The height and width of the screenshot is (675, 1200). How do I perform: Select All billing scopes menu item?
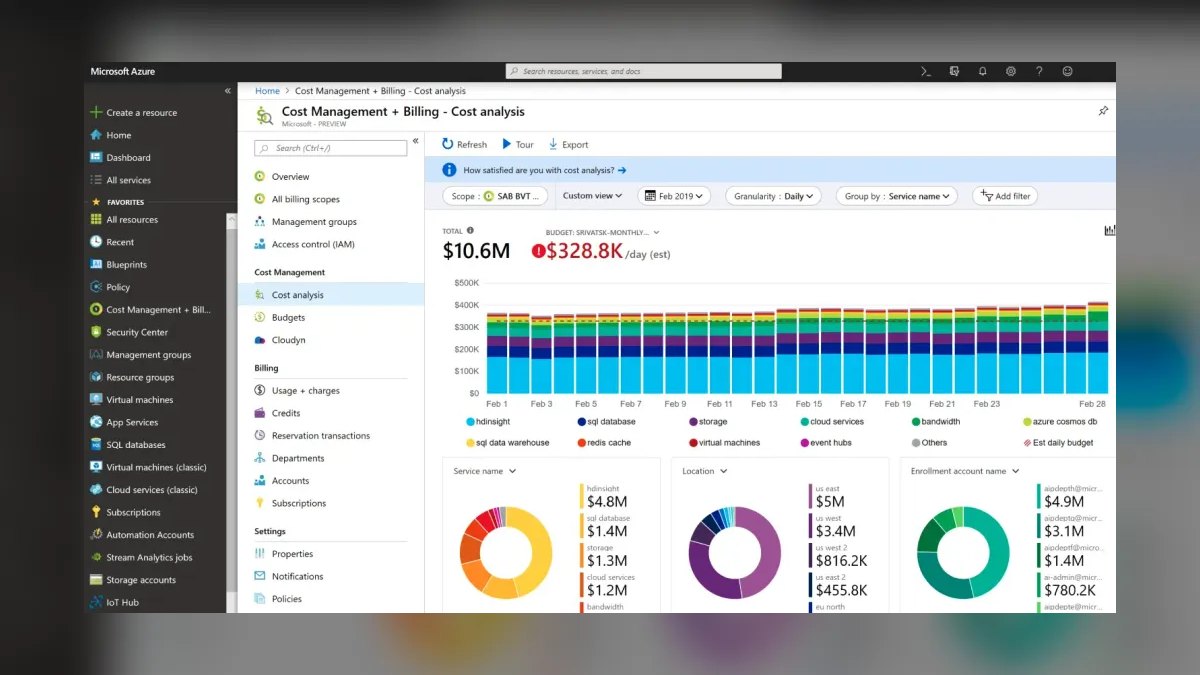[x=305, y=199]
